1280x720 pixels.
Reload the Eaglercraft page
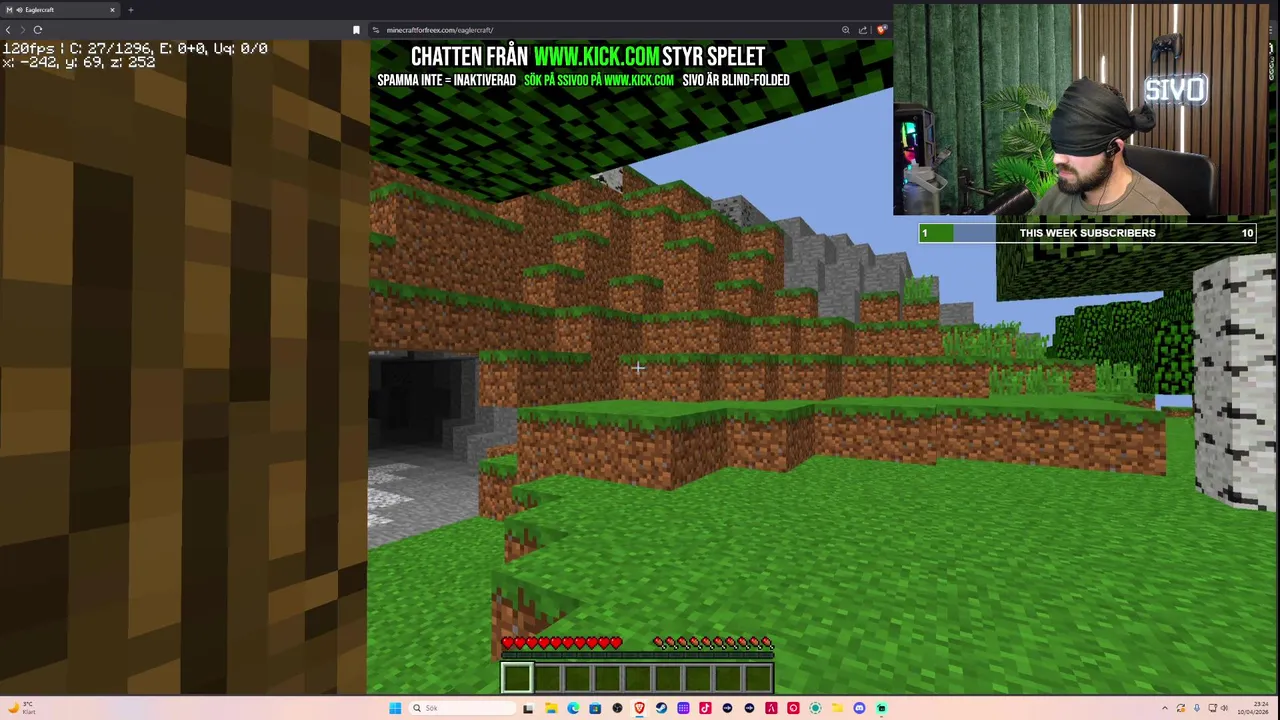tap(37, 30)
